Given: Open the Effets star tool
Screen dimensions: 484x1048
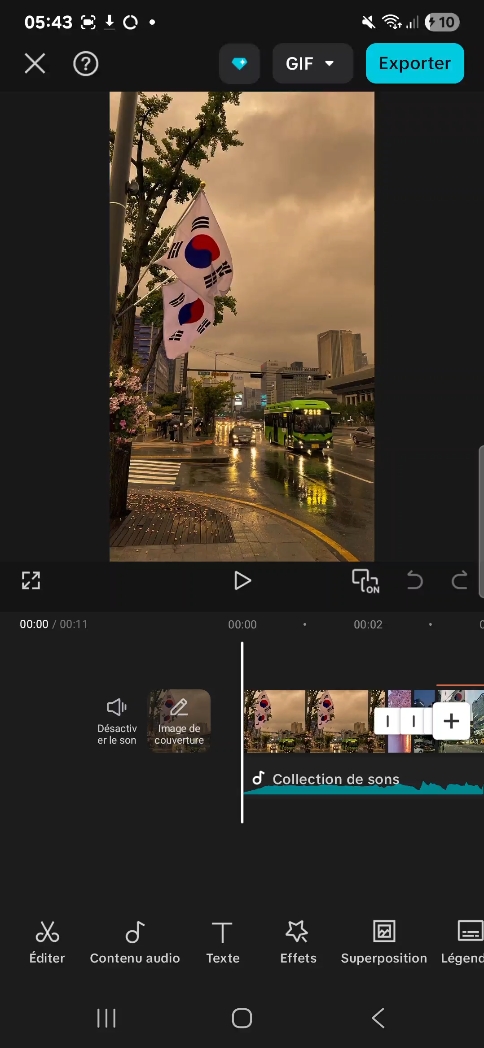Looking at the screenshot, I should click(297, 942).
